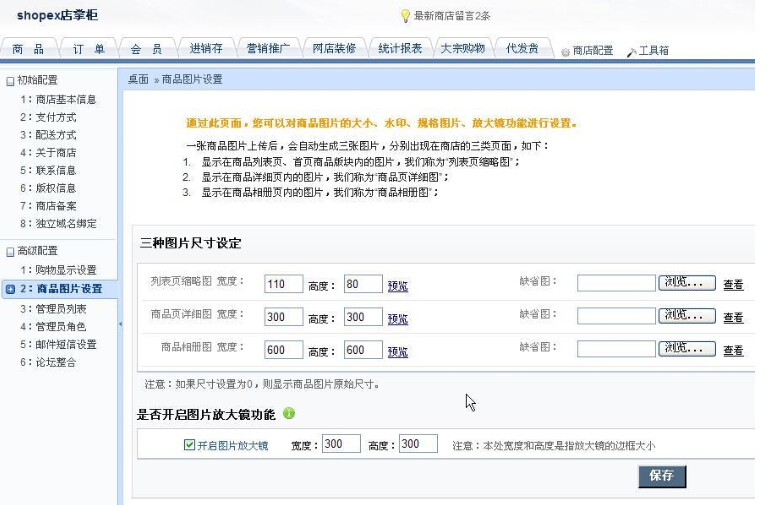Viewport: 784px width, 505px height.
Task: Toggle the 开启图片放大镜 checkbox
Action: tap(189, 445)
